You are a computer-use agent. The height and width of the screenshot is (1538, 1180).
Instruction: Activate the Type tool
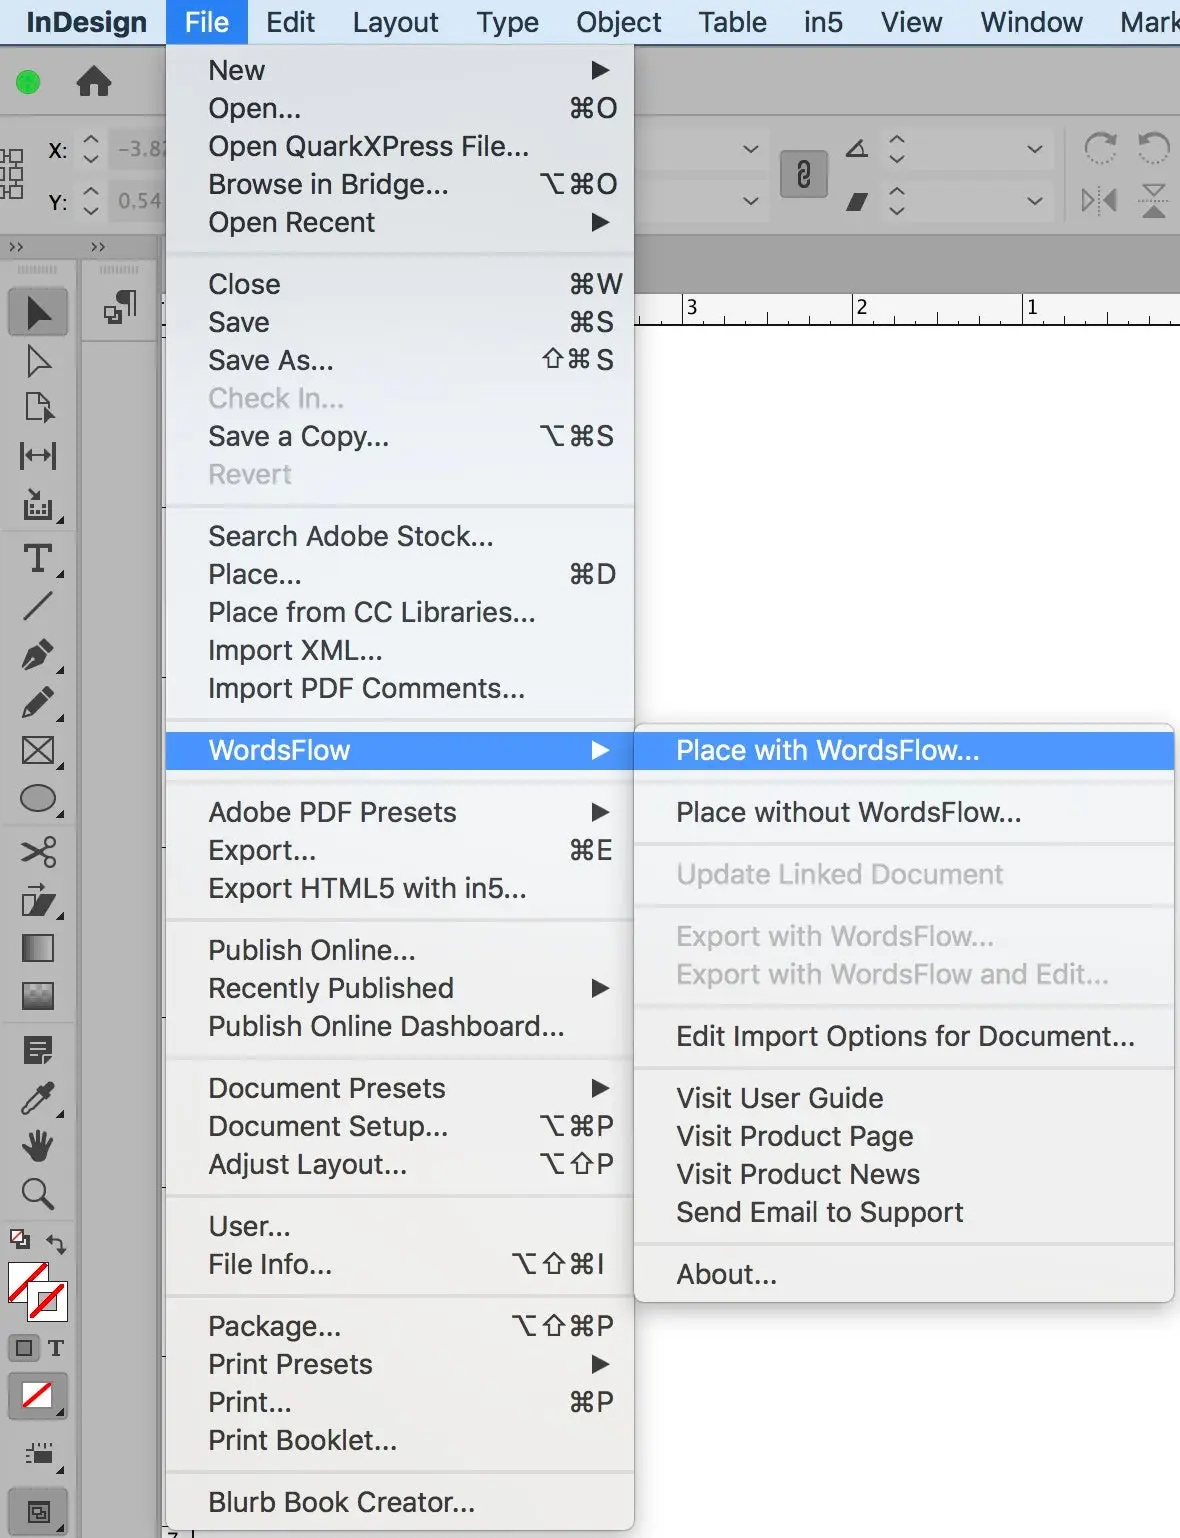click(x=38, y=558)
